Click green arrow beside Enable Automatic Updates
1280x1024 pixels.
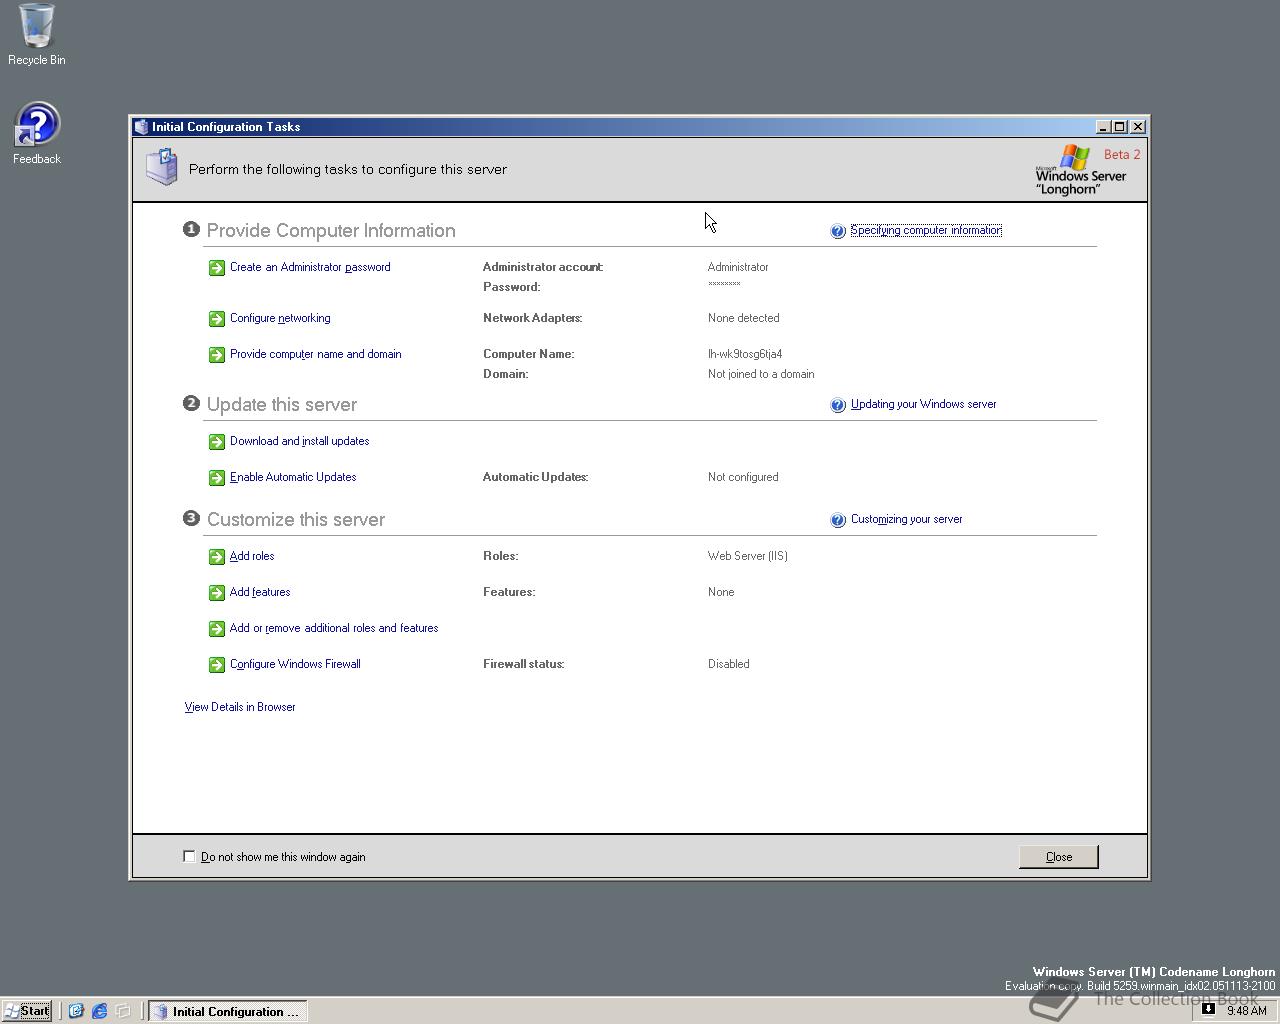coord(217,478)
